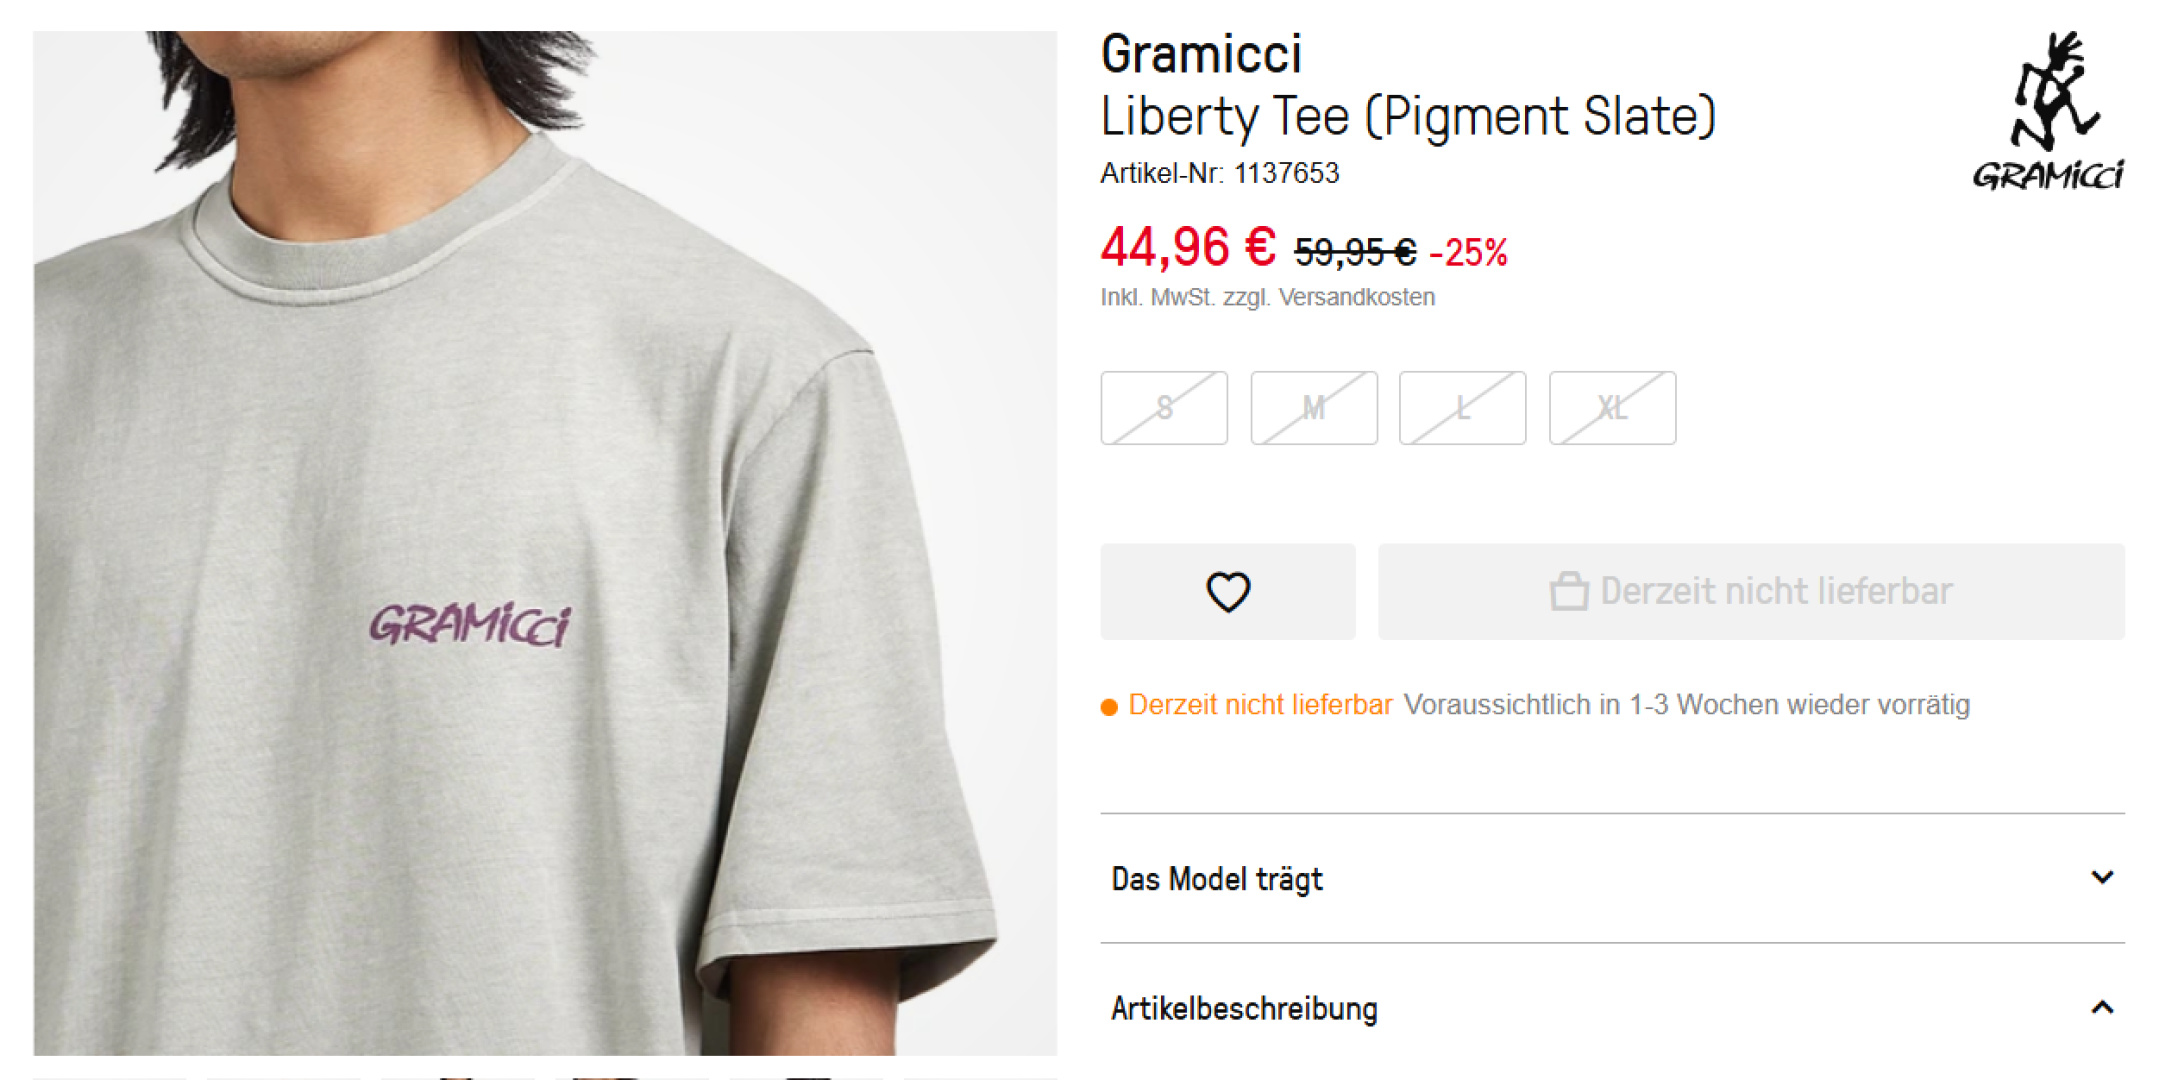Click the crossed-out 59,95 € original price
This screenshot has width=2184, height=1080.
coord(1355,252)
